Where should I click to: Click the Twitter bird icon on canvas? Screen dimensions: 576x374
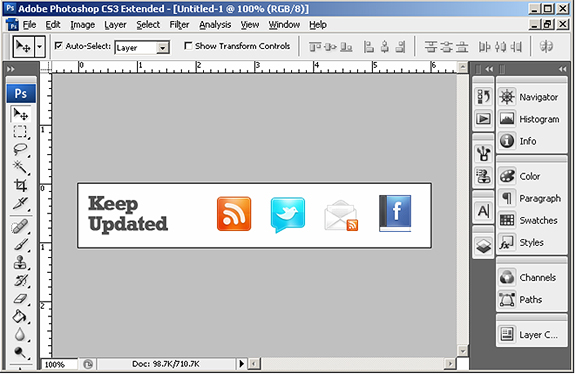pyautogui.click(x=288, y=215)
